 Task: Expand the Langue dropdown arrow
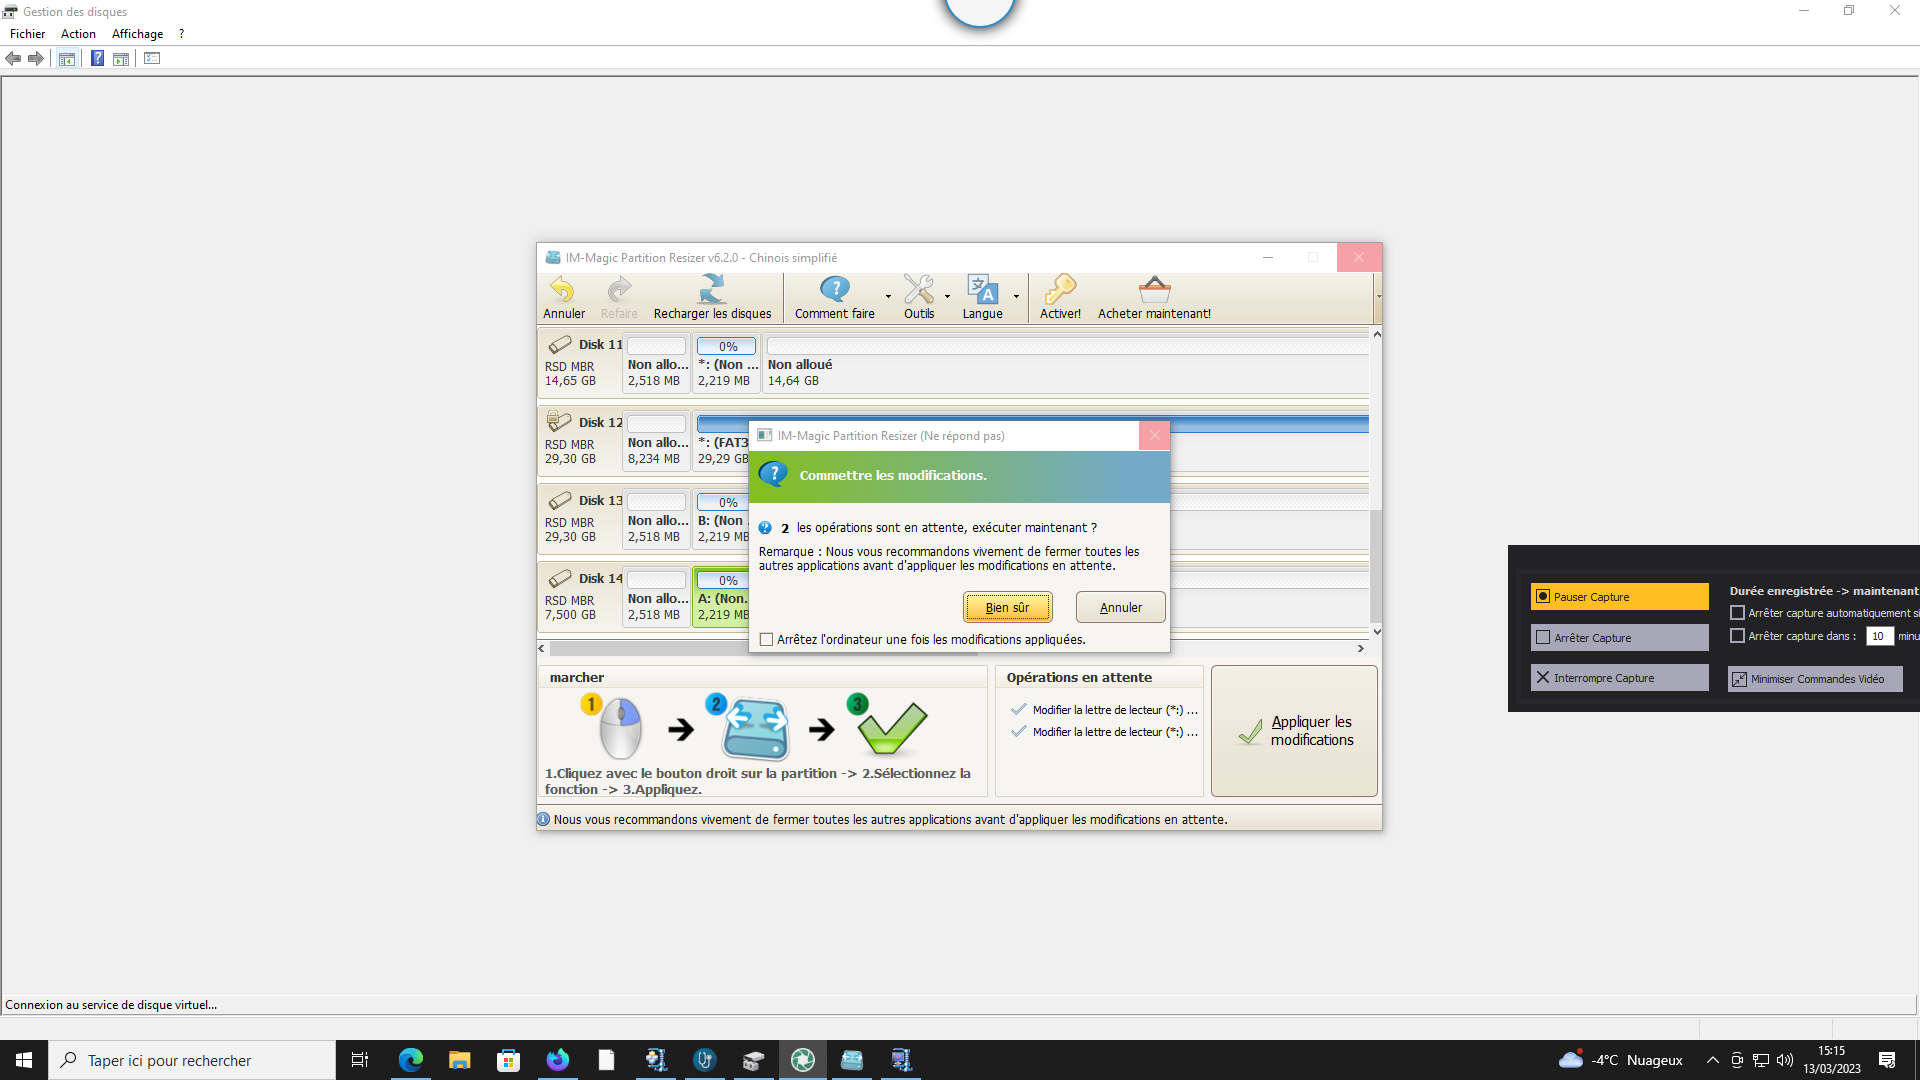coord(1016,296)
